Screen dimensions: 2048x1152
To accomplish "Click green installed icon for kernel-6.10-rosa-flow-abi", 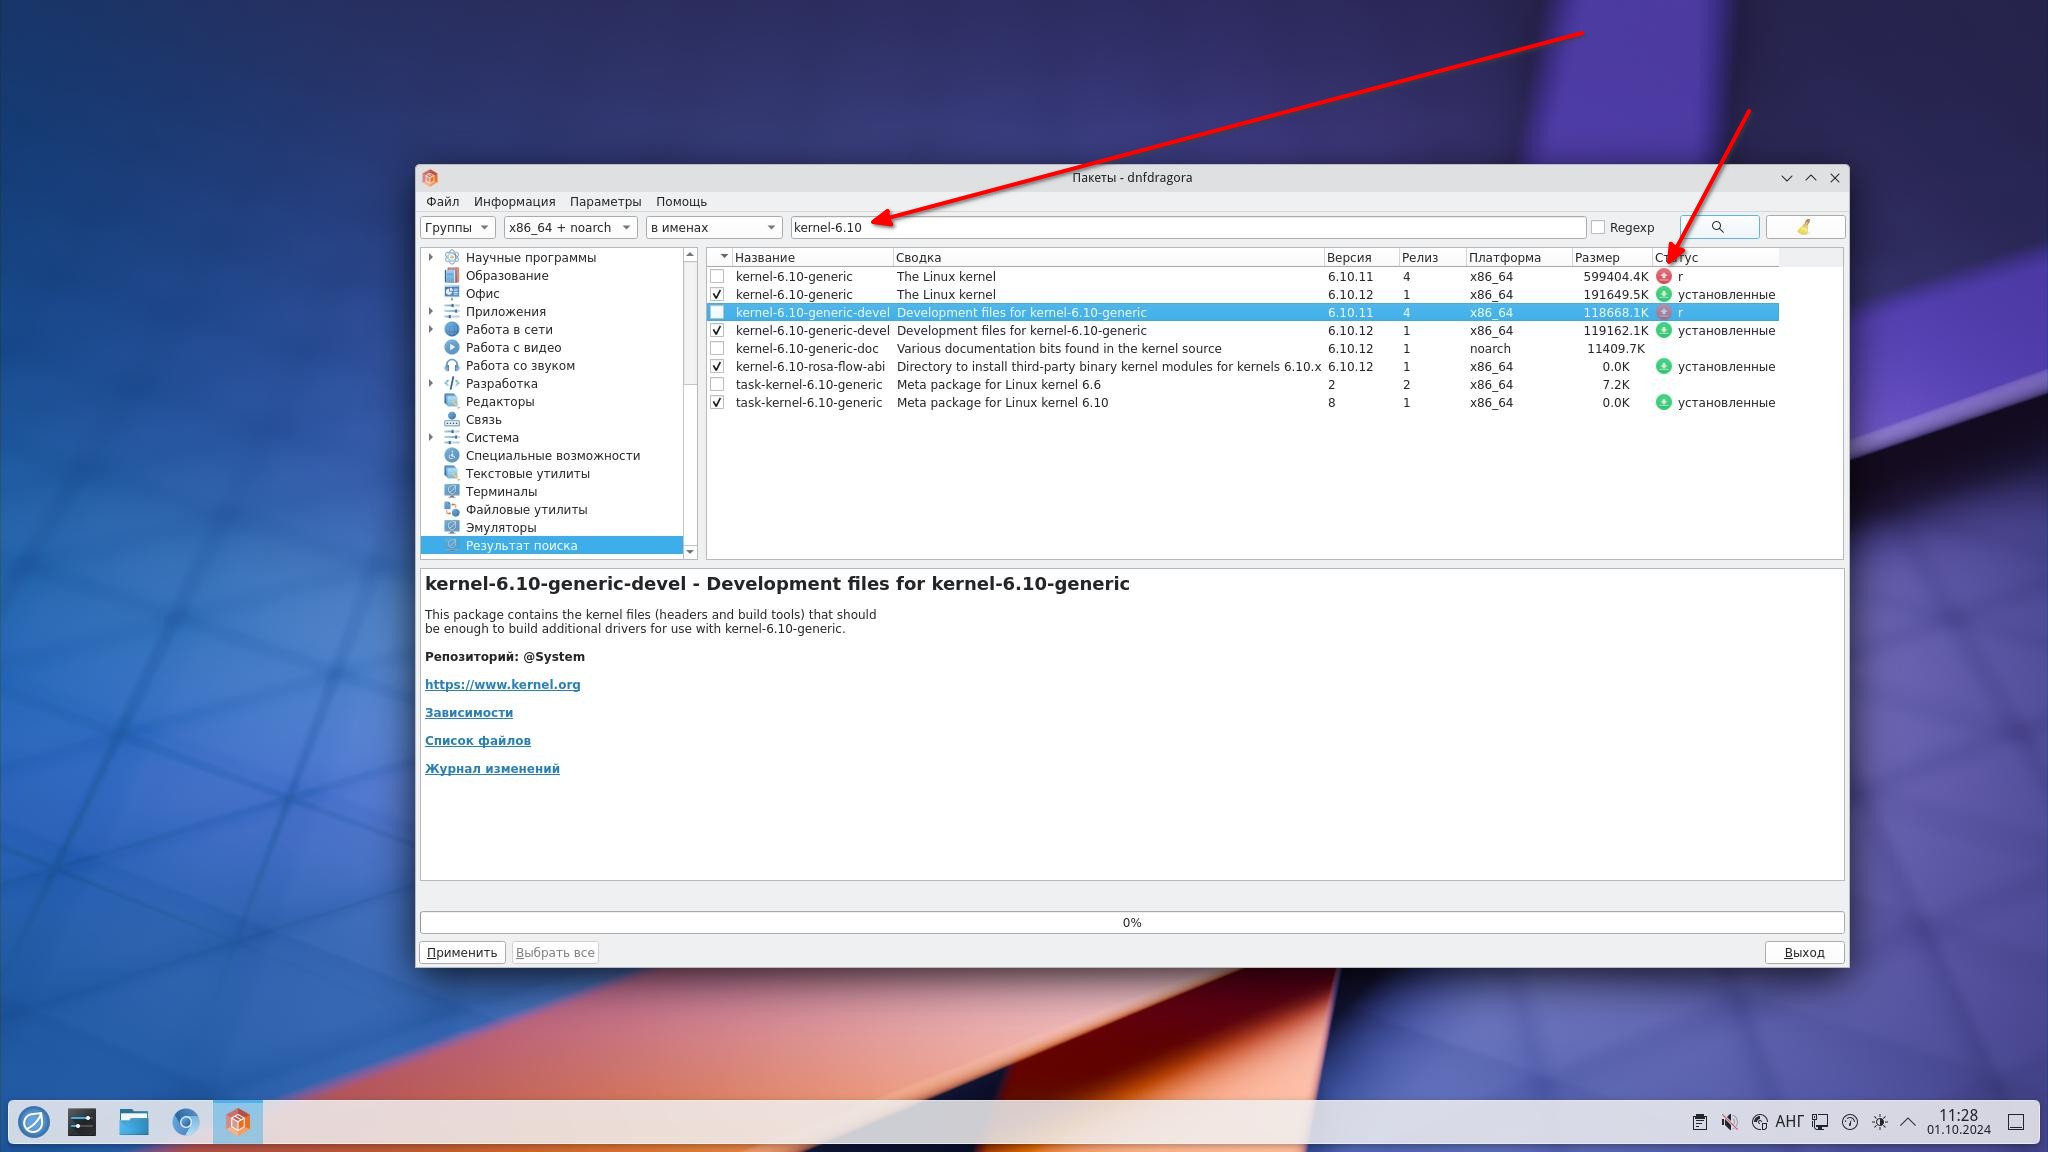I will [x=1664, y=366].
